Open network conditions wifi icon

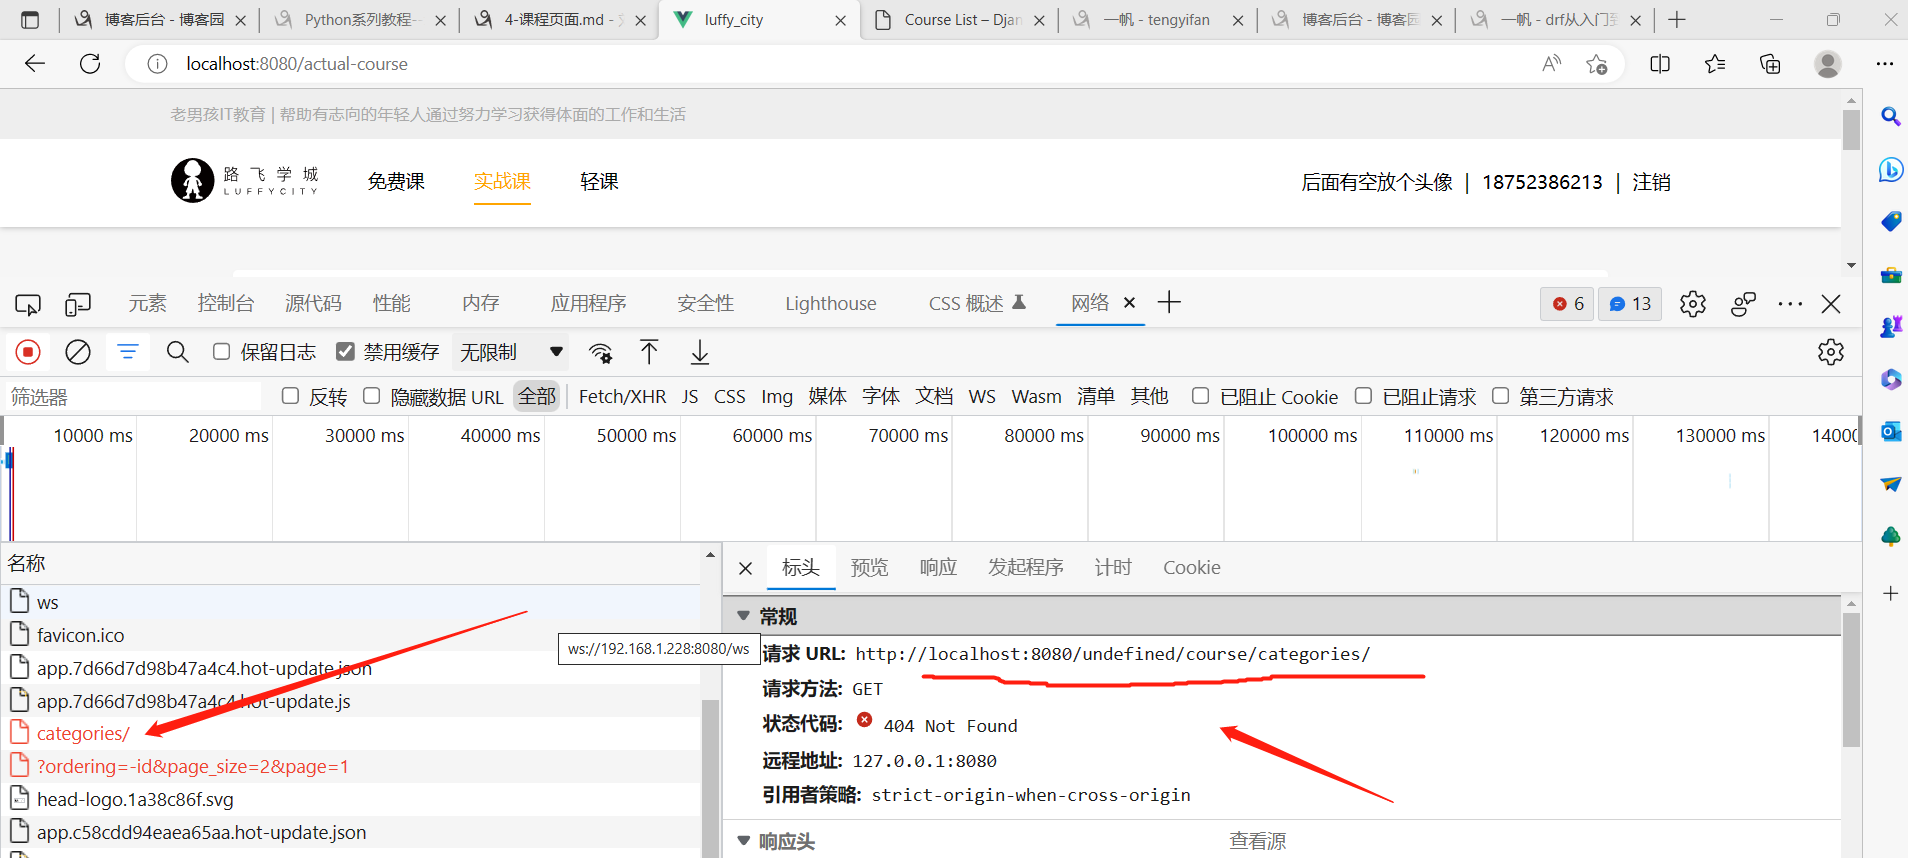point(601,352)
